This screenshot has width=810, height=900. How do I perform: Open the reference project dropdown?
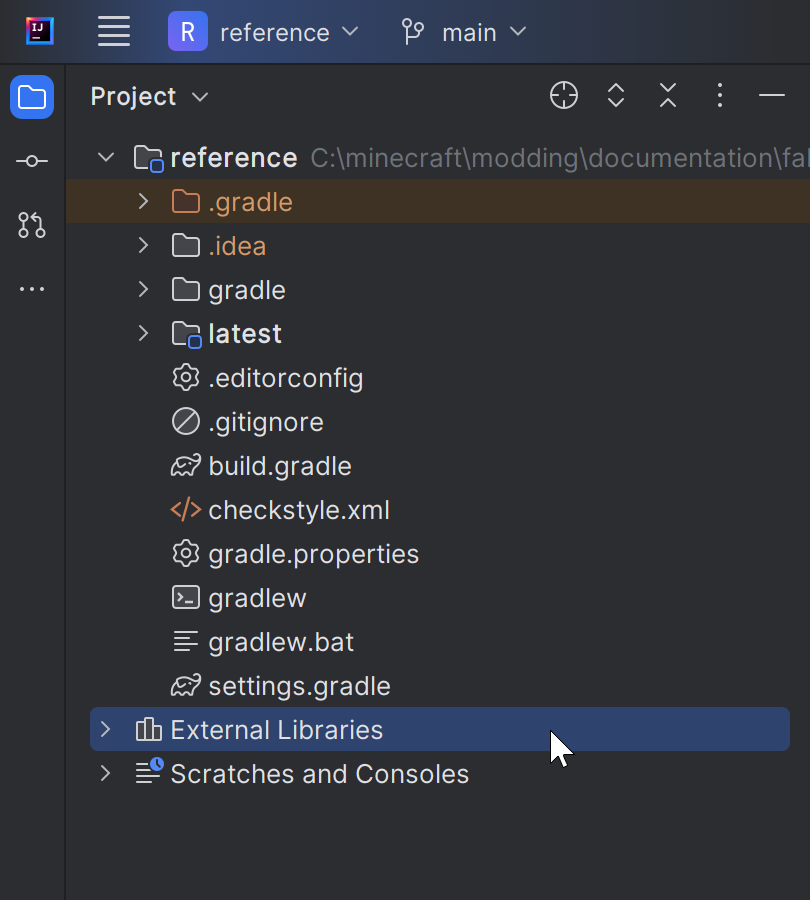264,32
